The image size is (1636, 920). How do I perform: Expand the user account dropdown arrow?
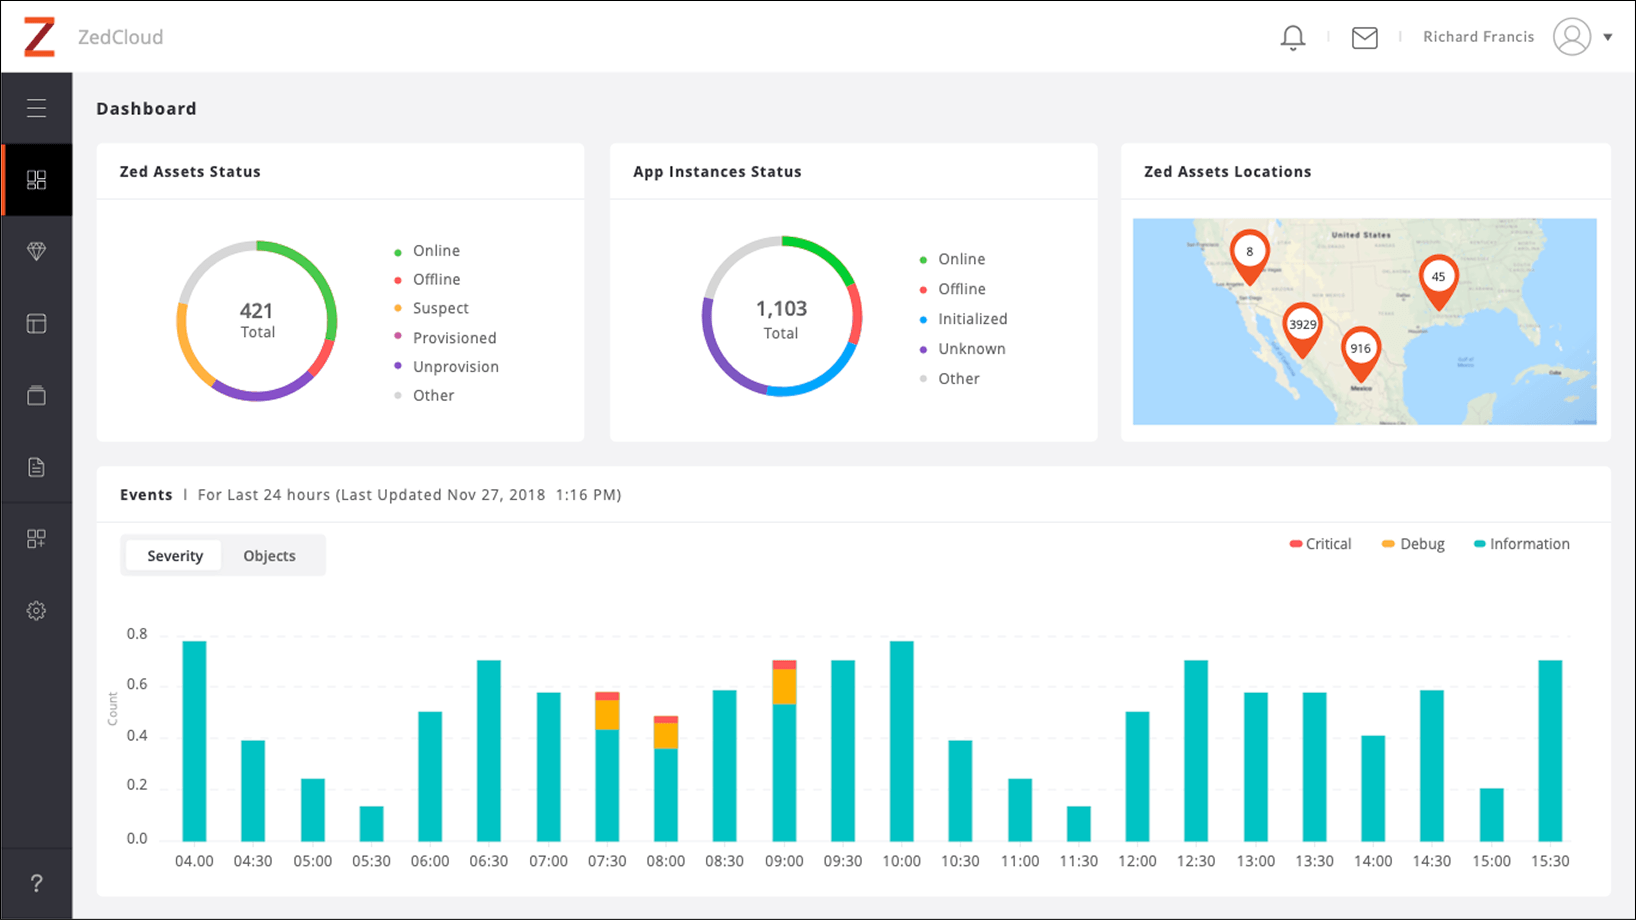click(1608, 38)
